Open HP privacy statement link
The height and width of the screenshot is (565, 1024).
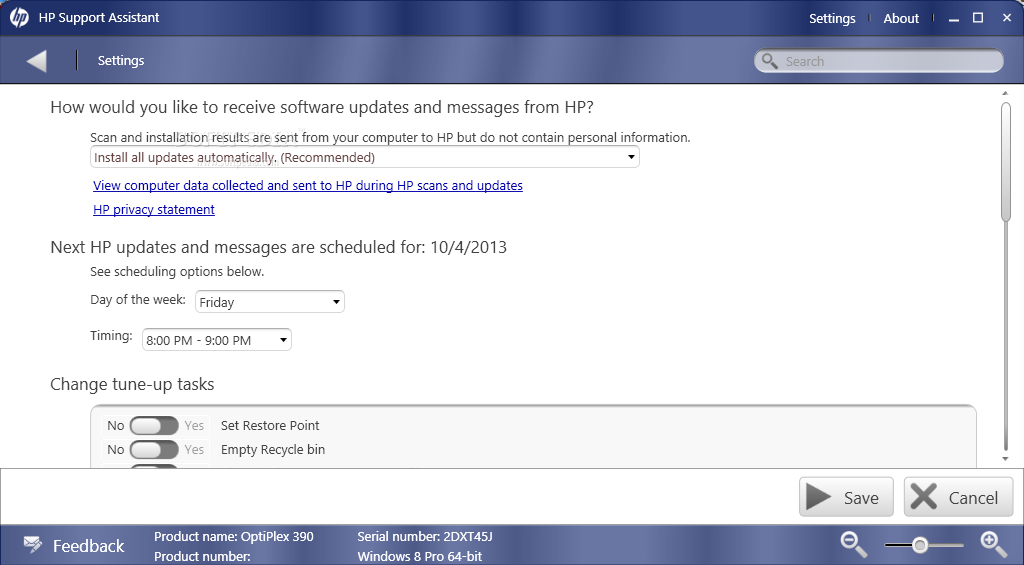(153, 210)
